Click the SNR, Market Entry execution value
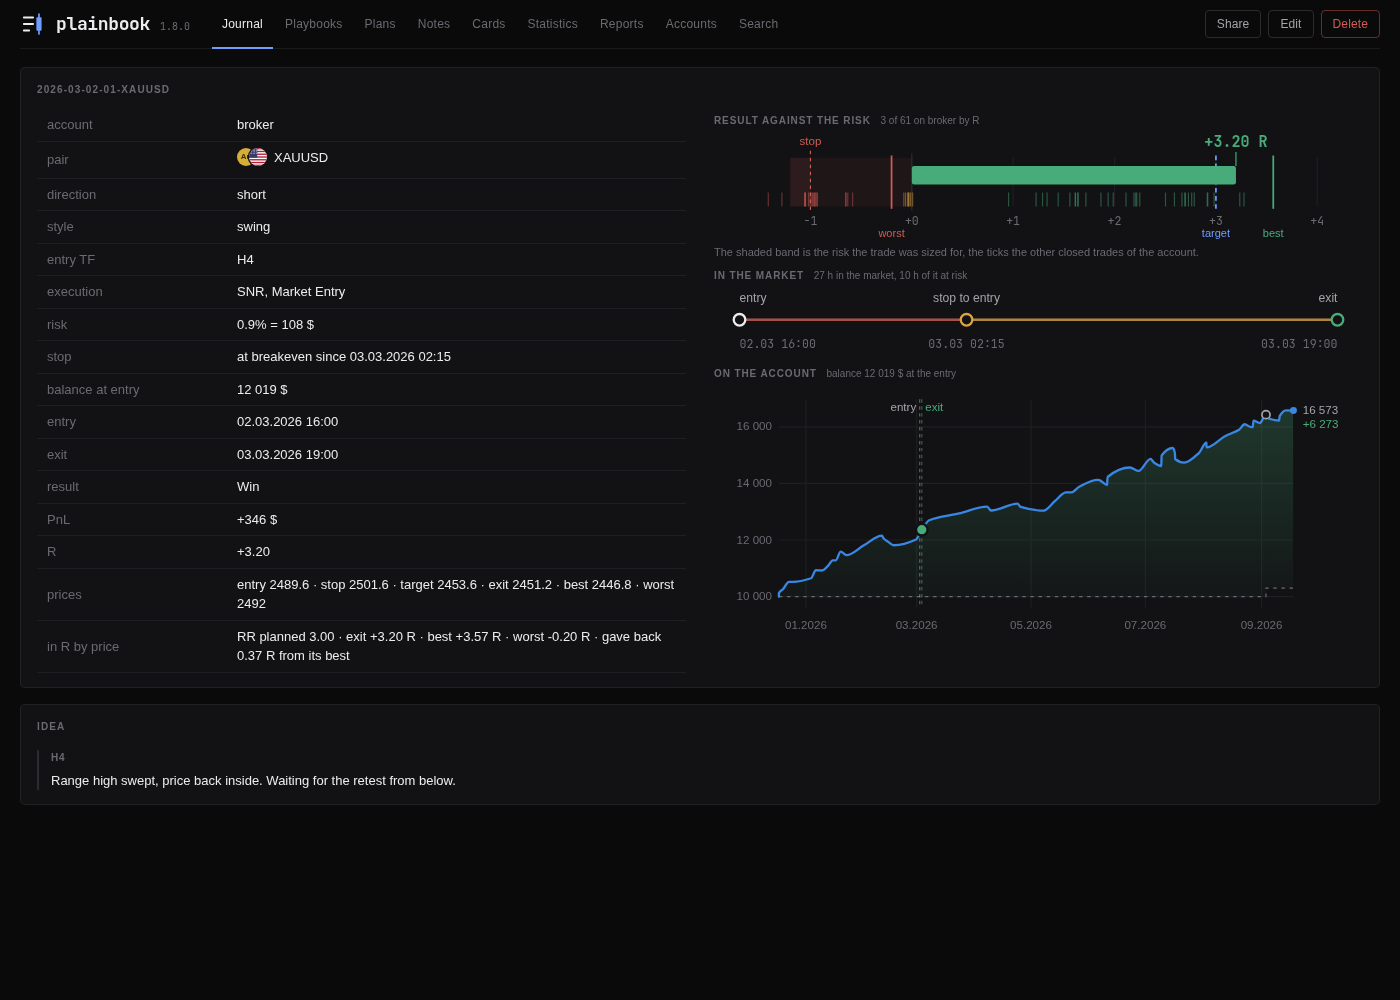The width and height of the screenshot is (1400, 1000). (291, 292)
